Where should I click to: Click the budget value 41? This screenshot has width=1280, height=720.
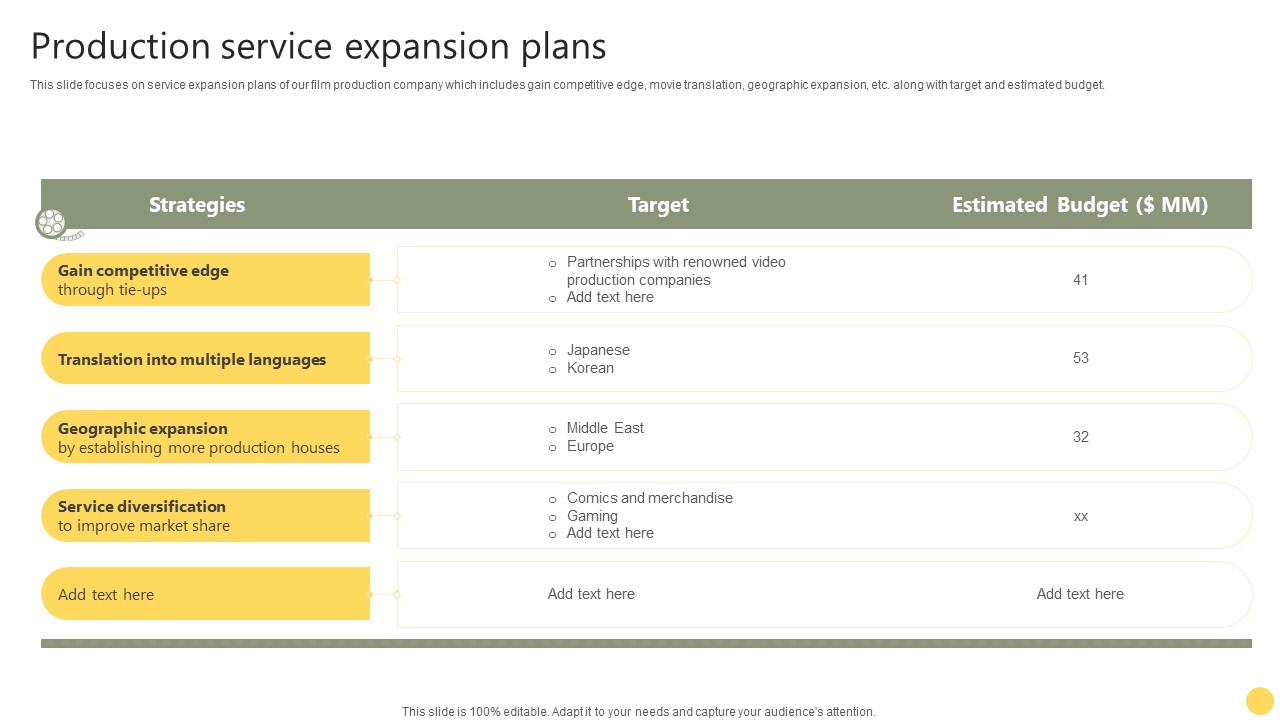click(1080, 280)
